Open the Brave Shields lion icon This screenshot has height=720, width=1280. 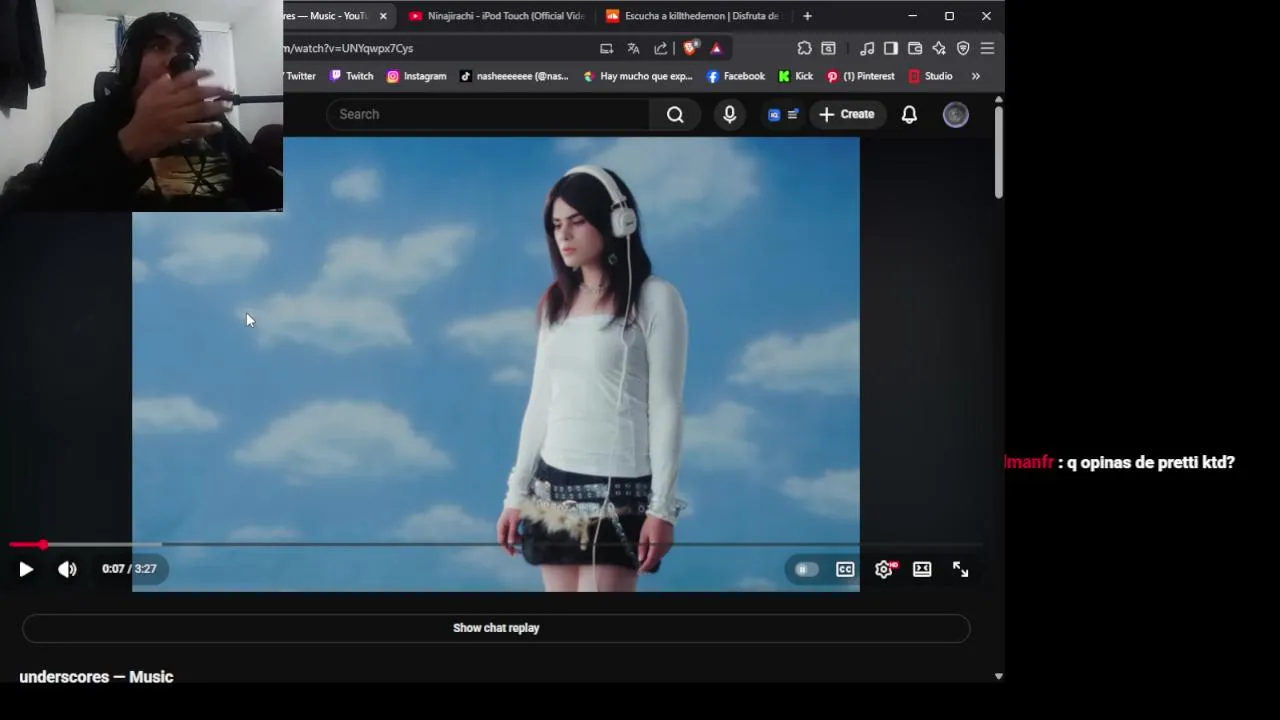click(x=690, y=48)
